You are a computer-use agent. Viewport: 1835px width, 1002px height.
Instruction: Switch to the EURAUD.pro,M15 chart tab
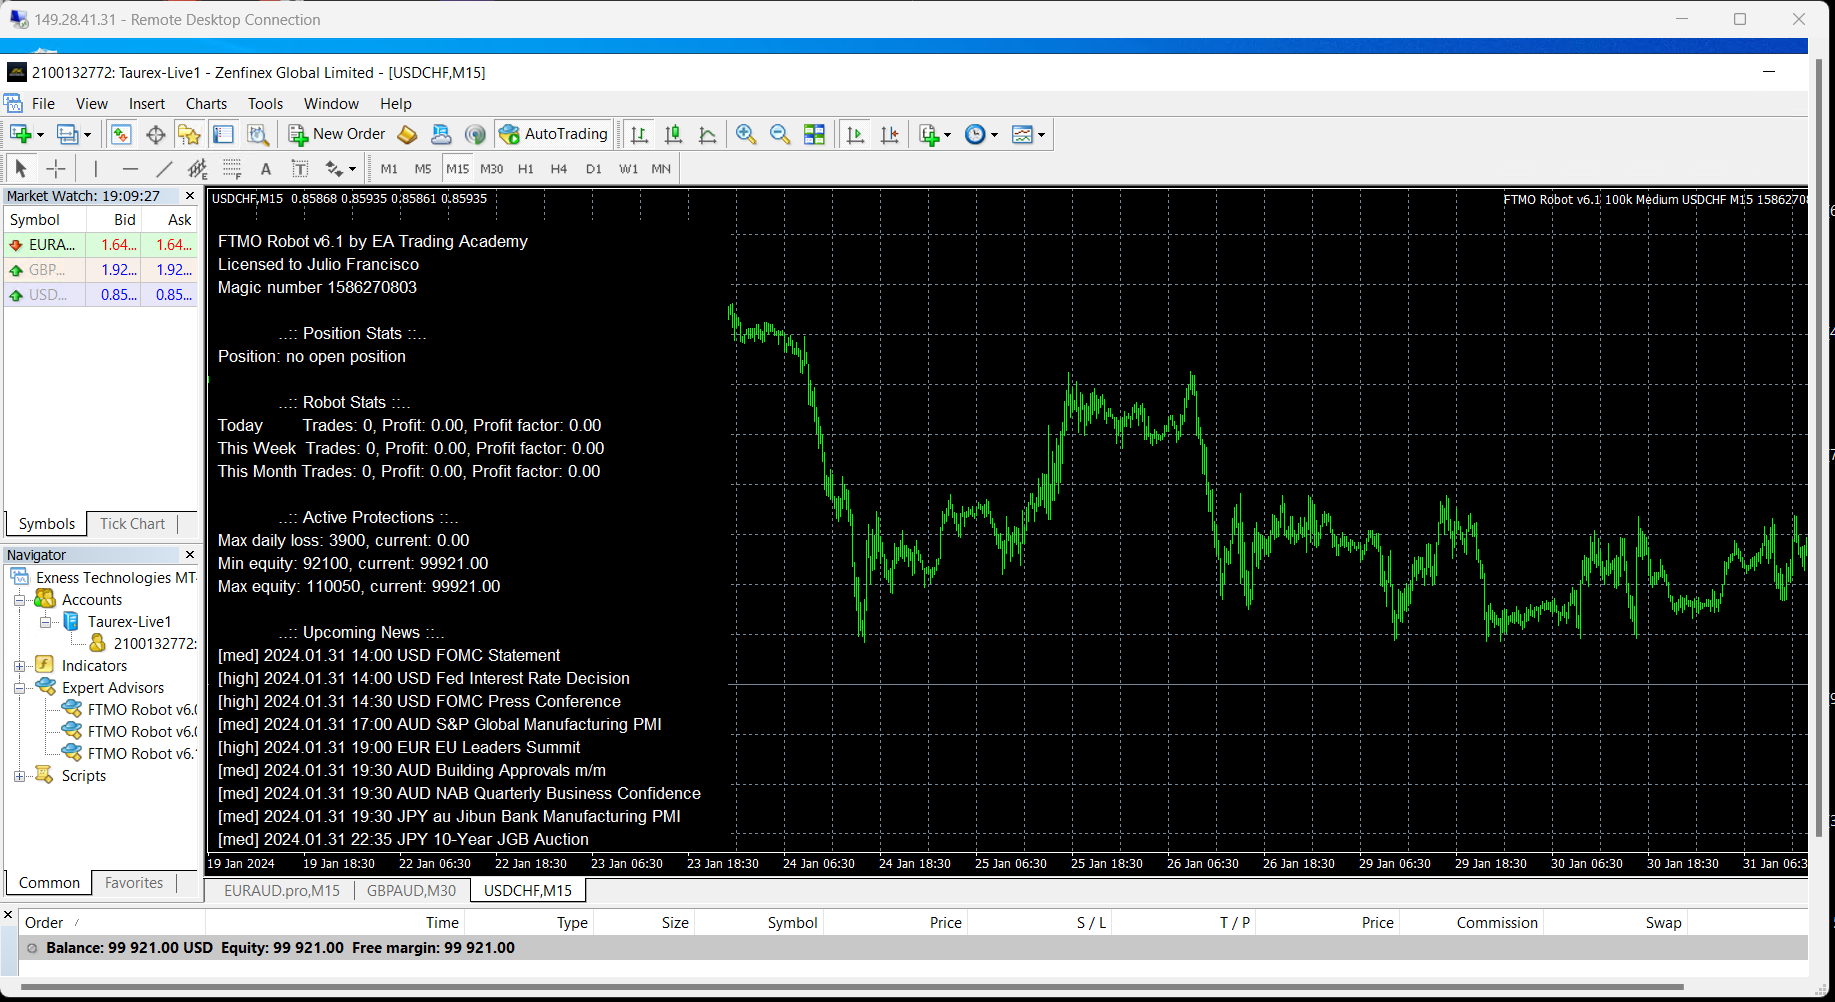281,891
